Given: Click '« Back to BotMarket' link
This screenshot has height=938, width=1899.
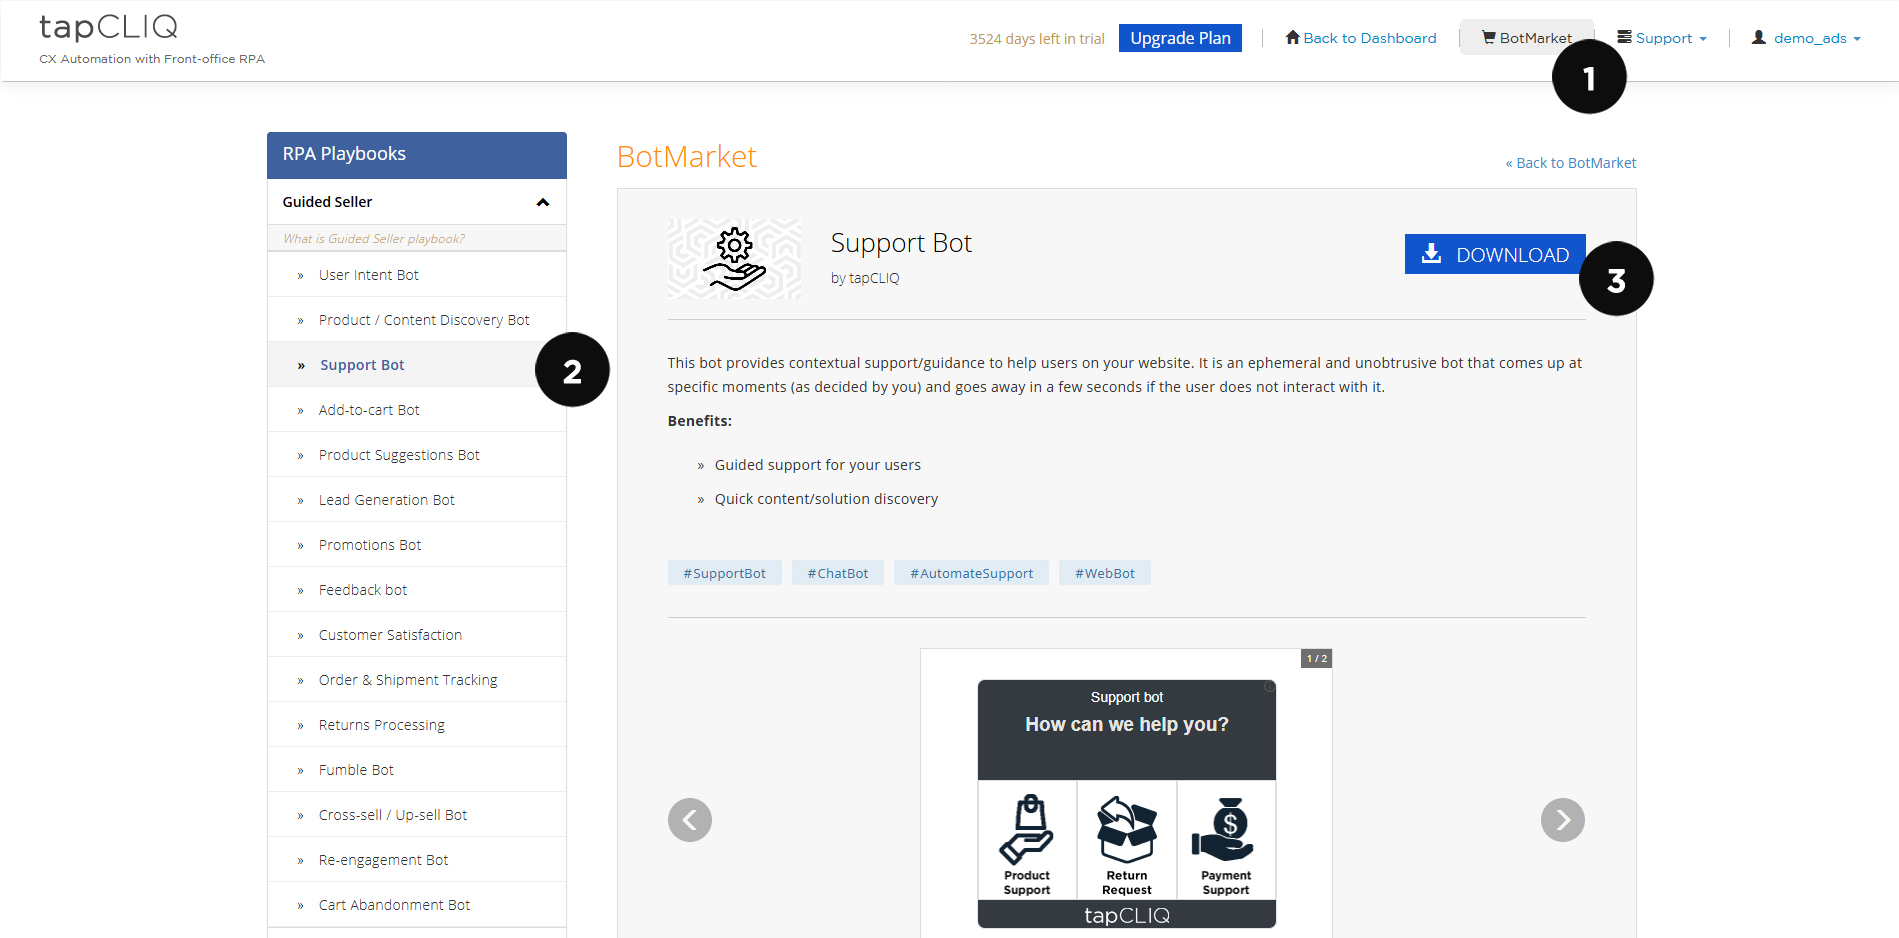Looking at the screenshot, I should point(1571,163).
